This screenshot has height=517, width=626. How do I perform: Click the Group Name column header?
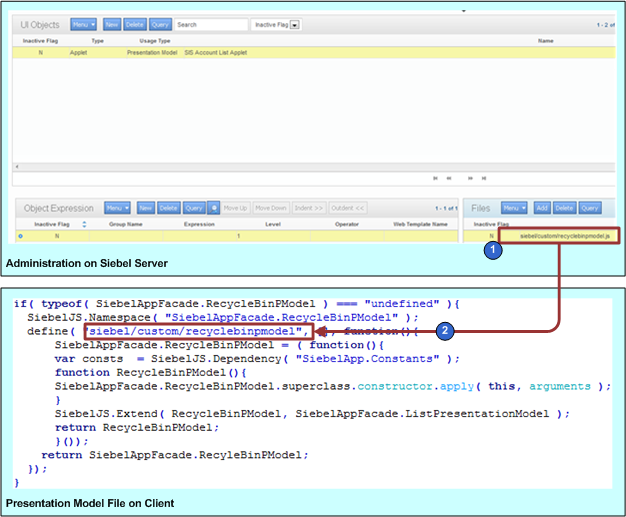pos(126,224)
